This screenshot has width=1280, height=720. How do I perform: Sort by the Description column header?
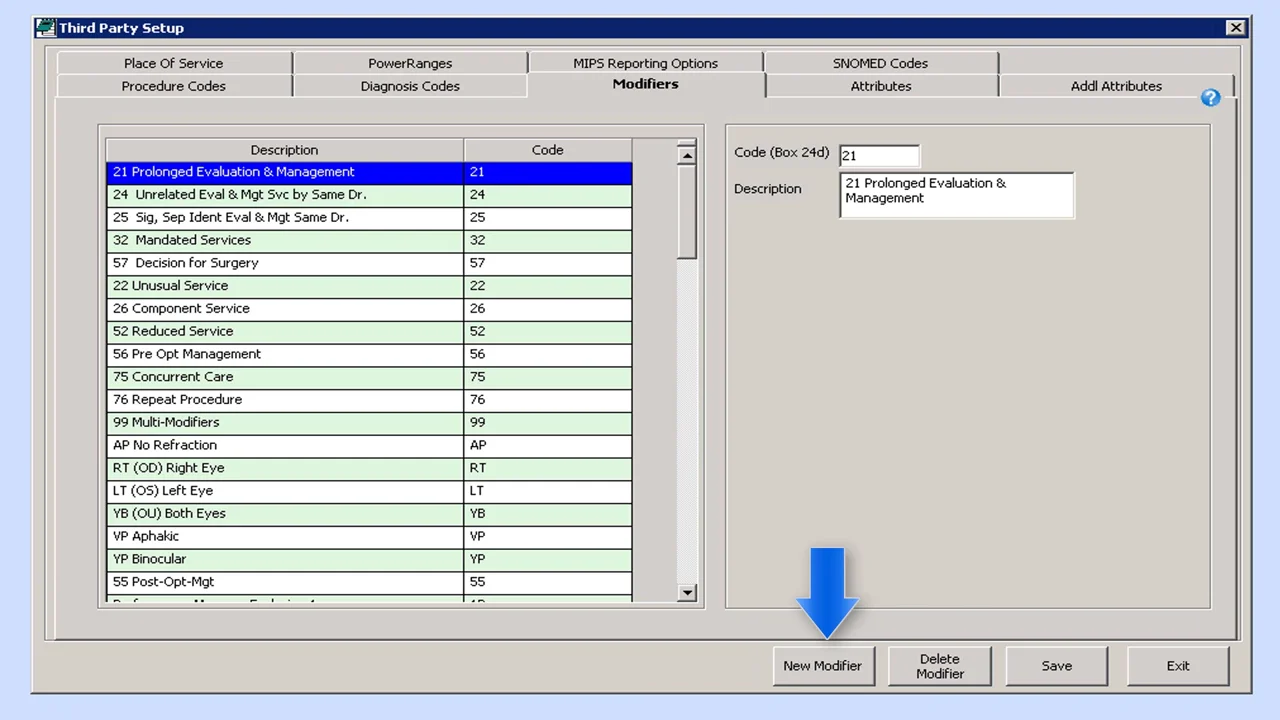coord(284,150)
